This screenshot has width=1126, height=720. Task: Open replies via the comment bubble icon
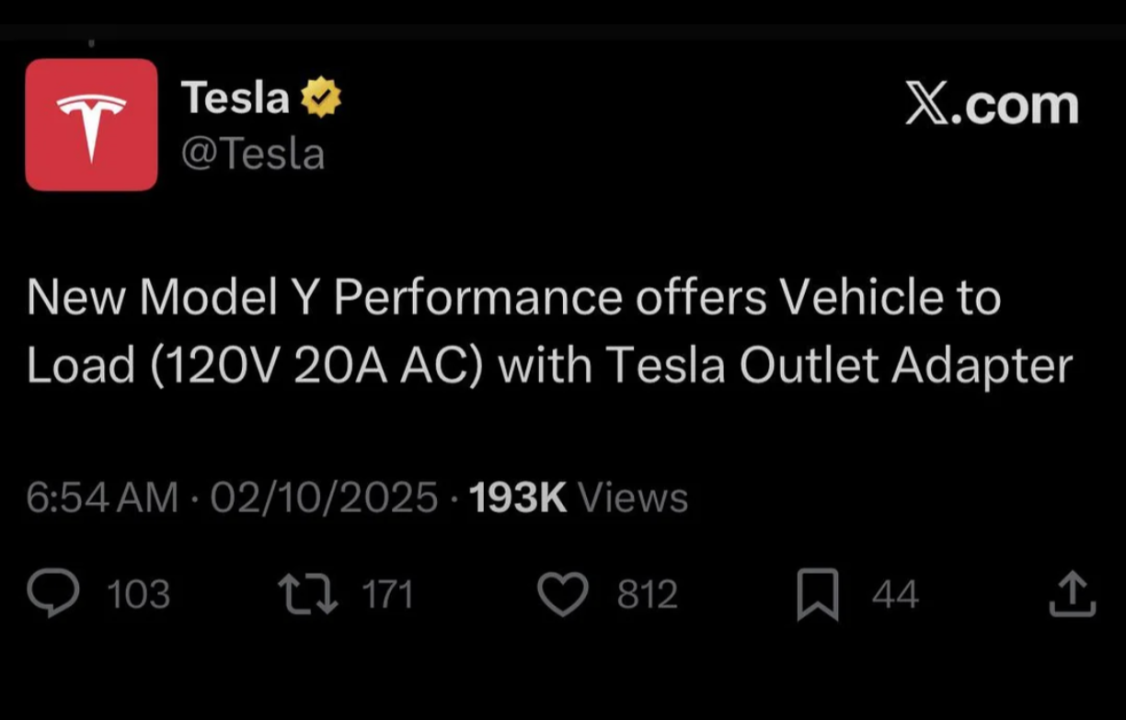pos(52,593)
